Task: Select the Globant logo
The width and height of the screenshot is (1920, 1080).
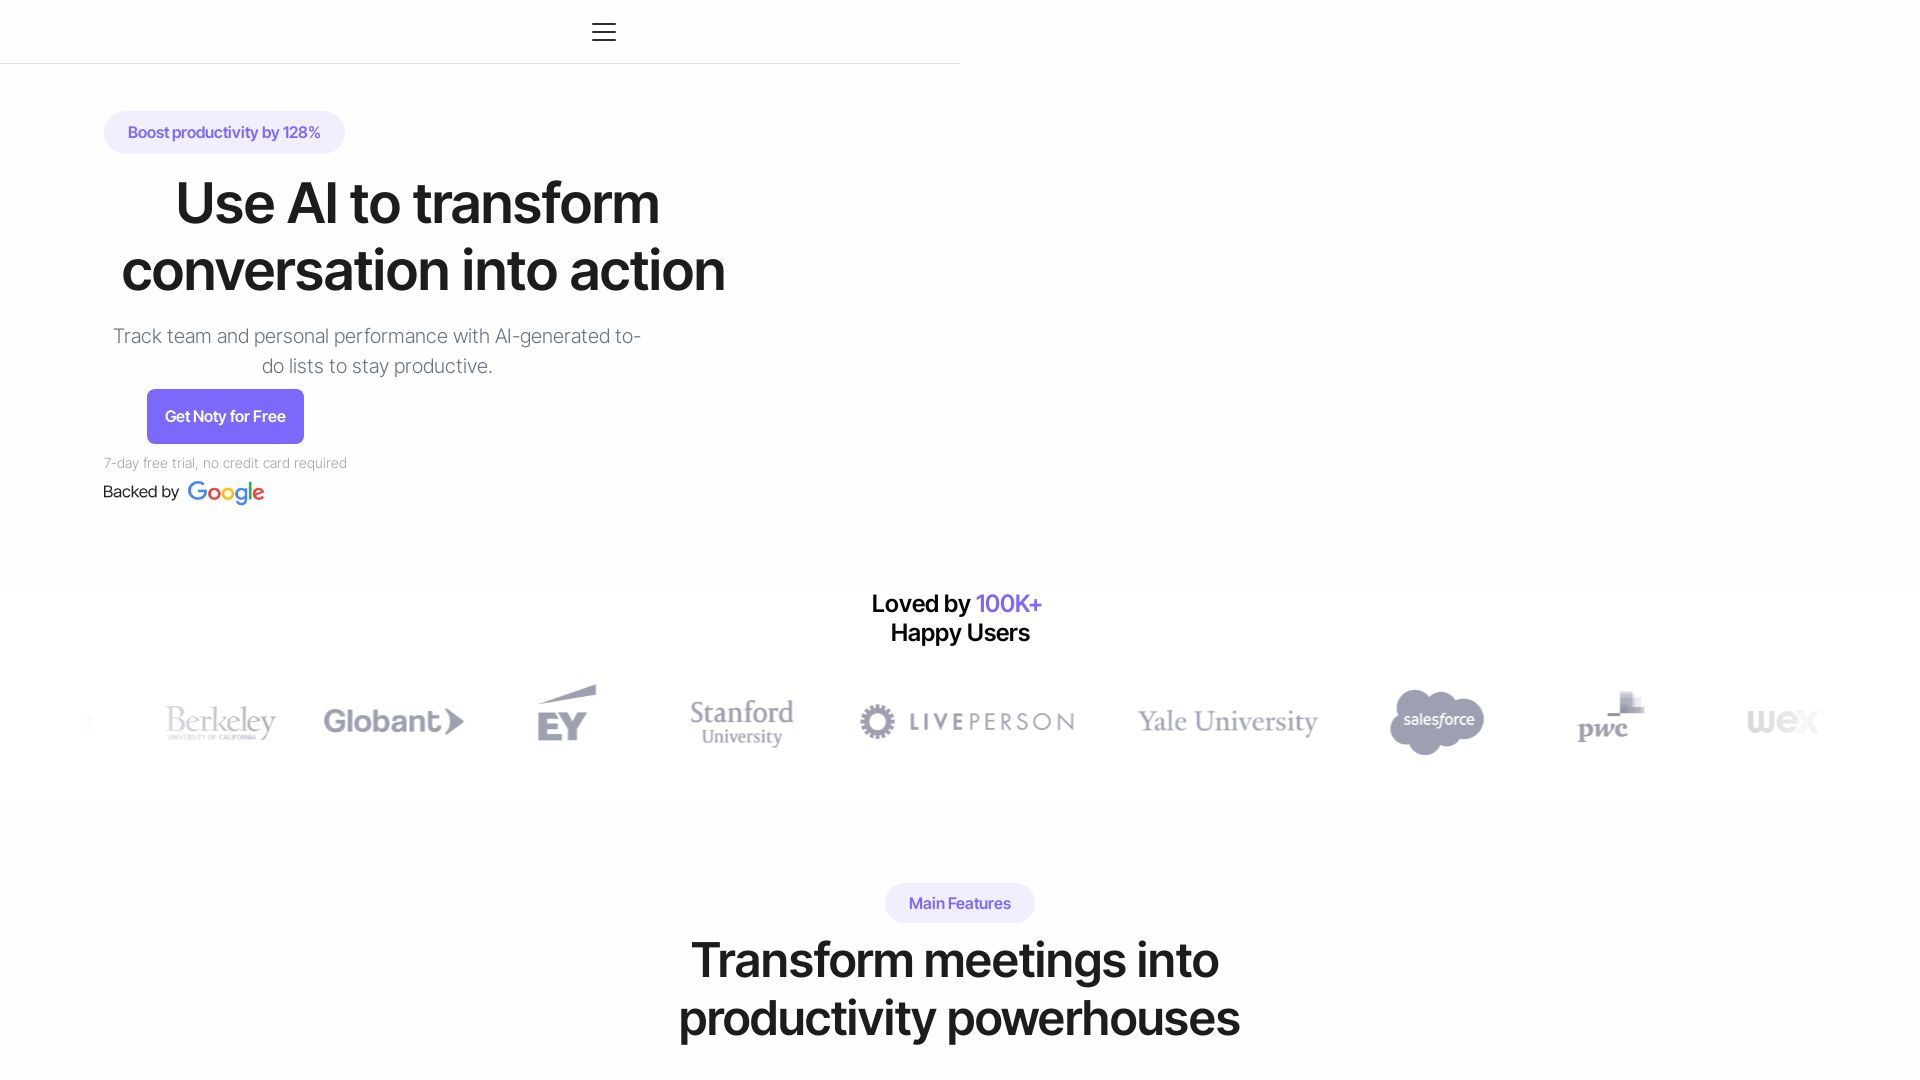Action: point(393,721)
